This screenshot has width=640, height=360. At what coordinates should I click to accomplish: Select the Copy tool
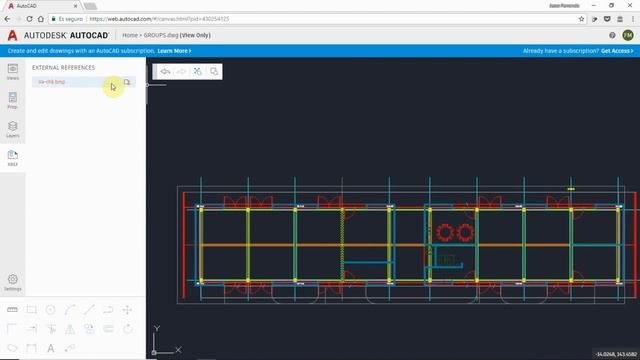click(x=89, y=329)
